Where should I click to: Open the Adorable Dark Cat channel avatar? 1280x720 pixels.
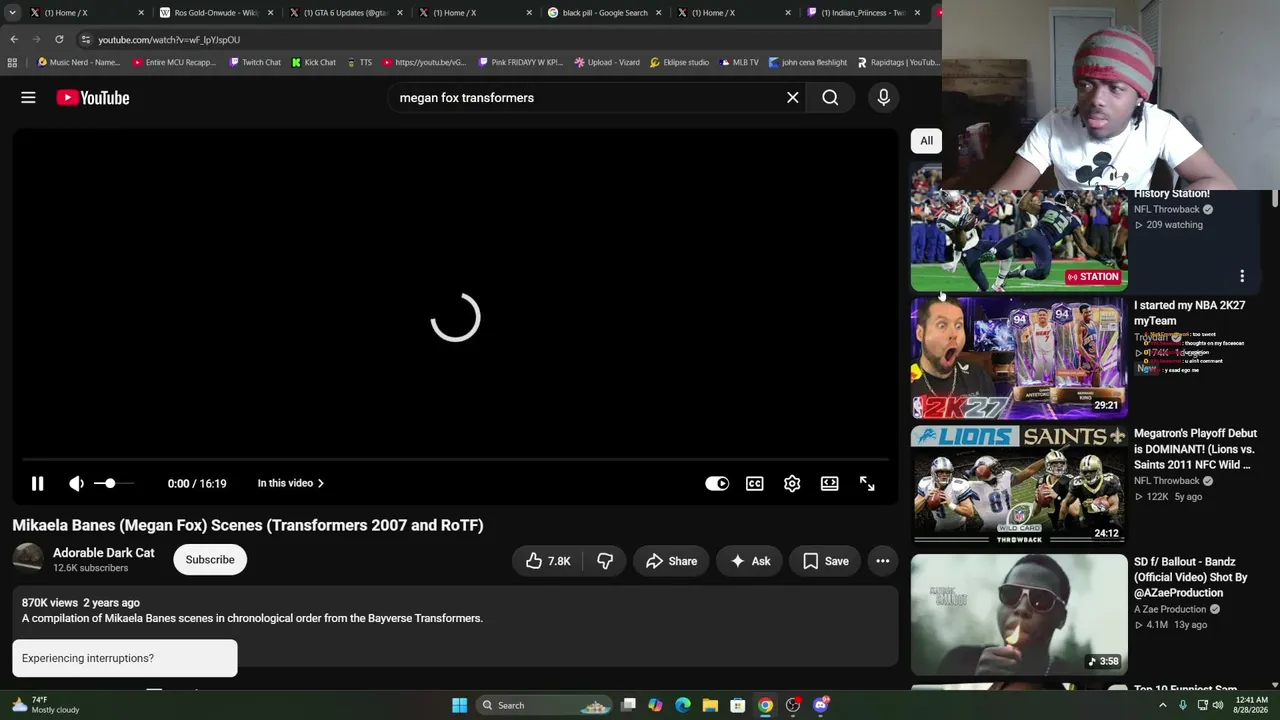tap(28, 559)
